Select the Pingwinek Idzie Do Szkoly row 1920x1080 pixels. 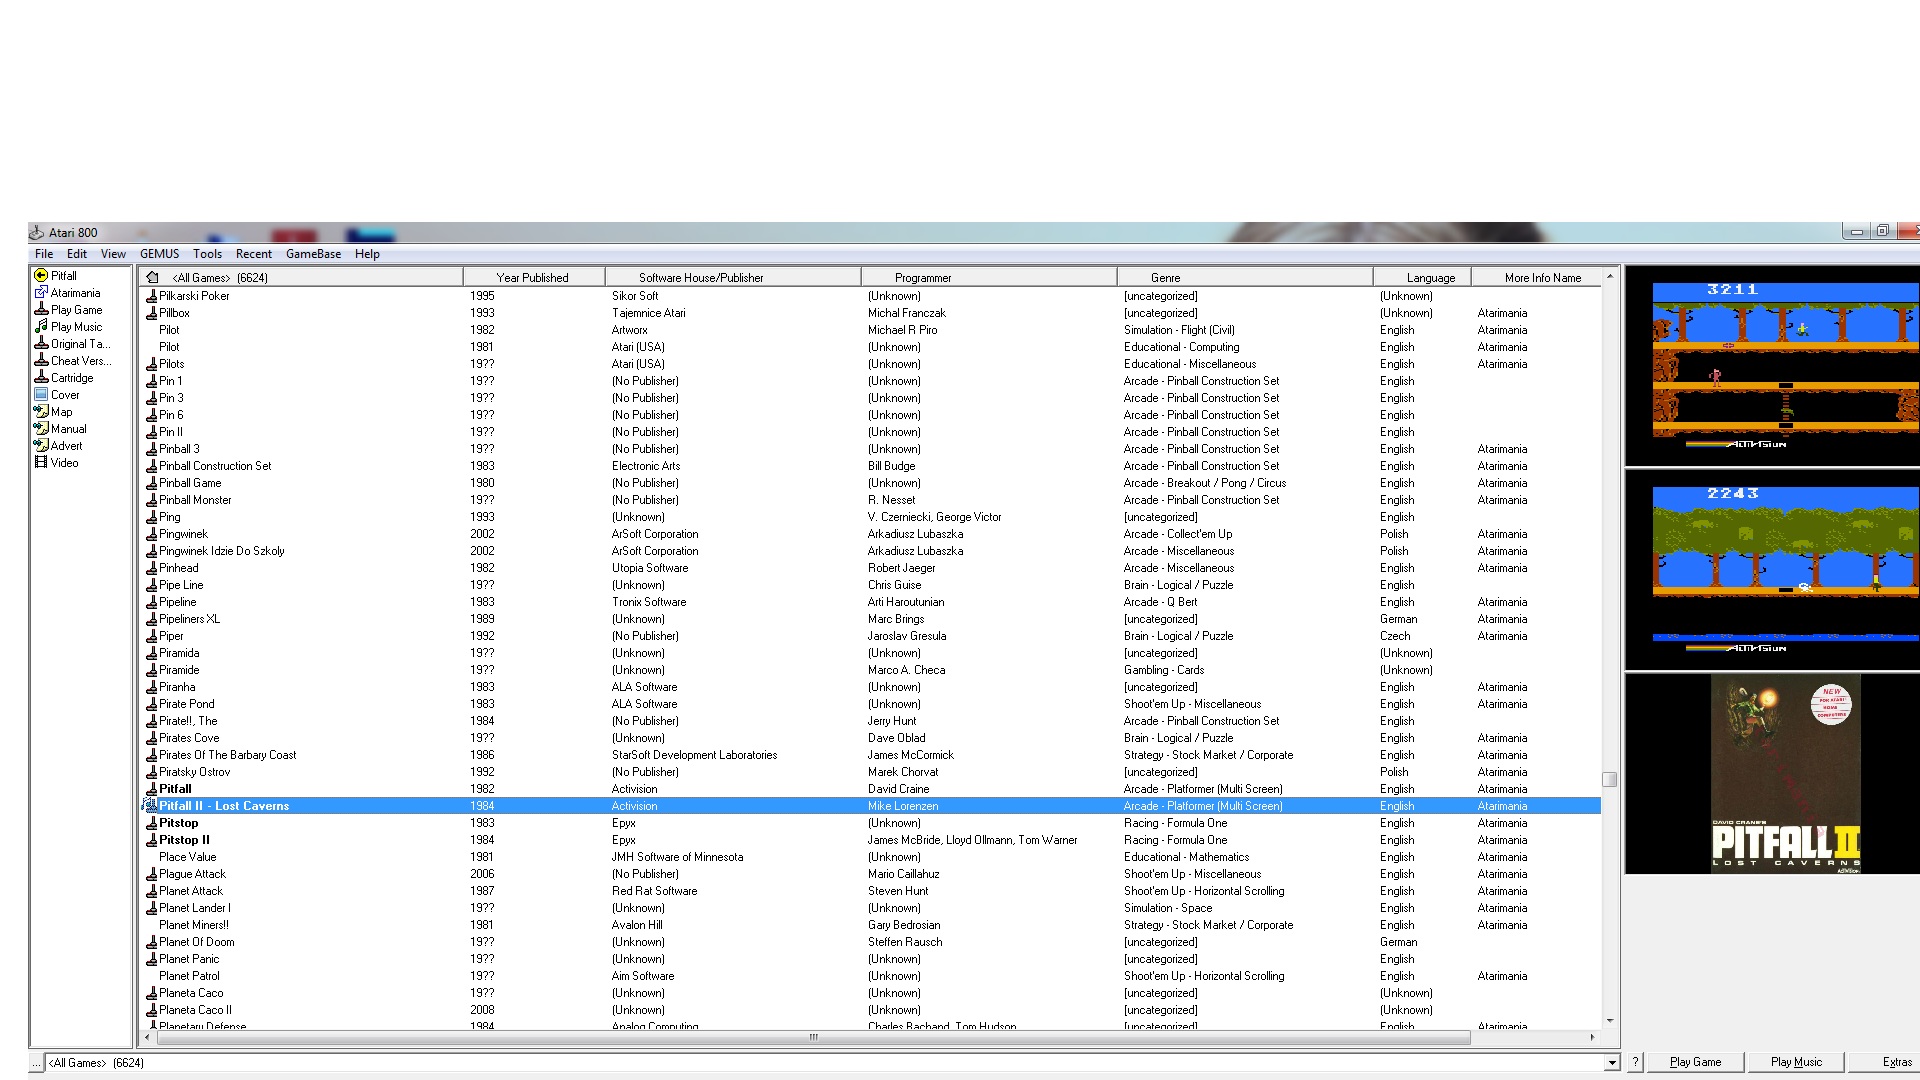[870, 551]
